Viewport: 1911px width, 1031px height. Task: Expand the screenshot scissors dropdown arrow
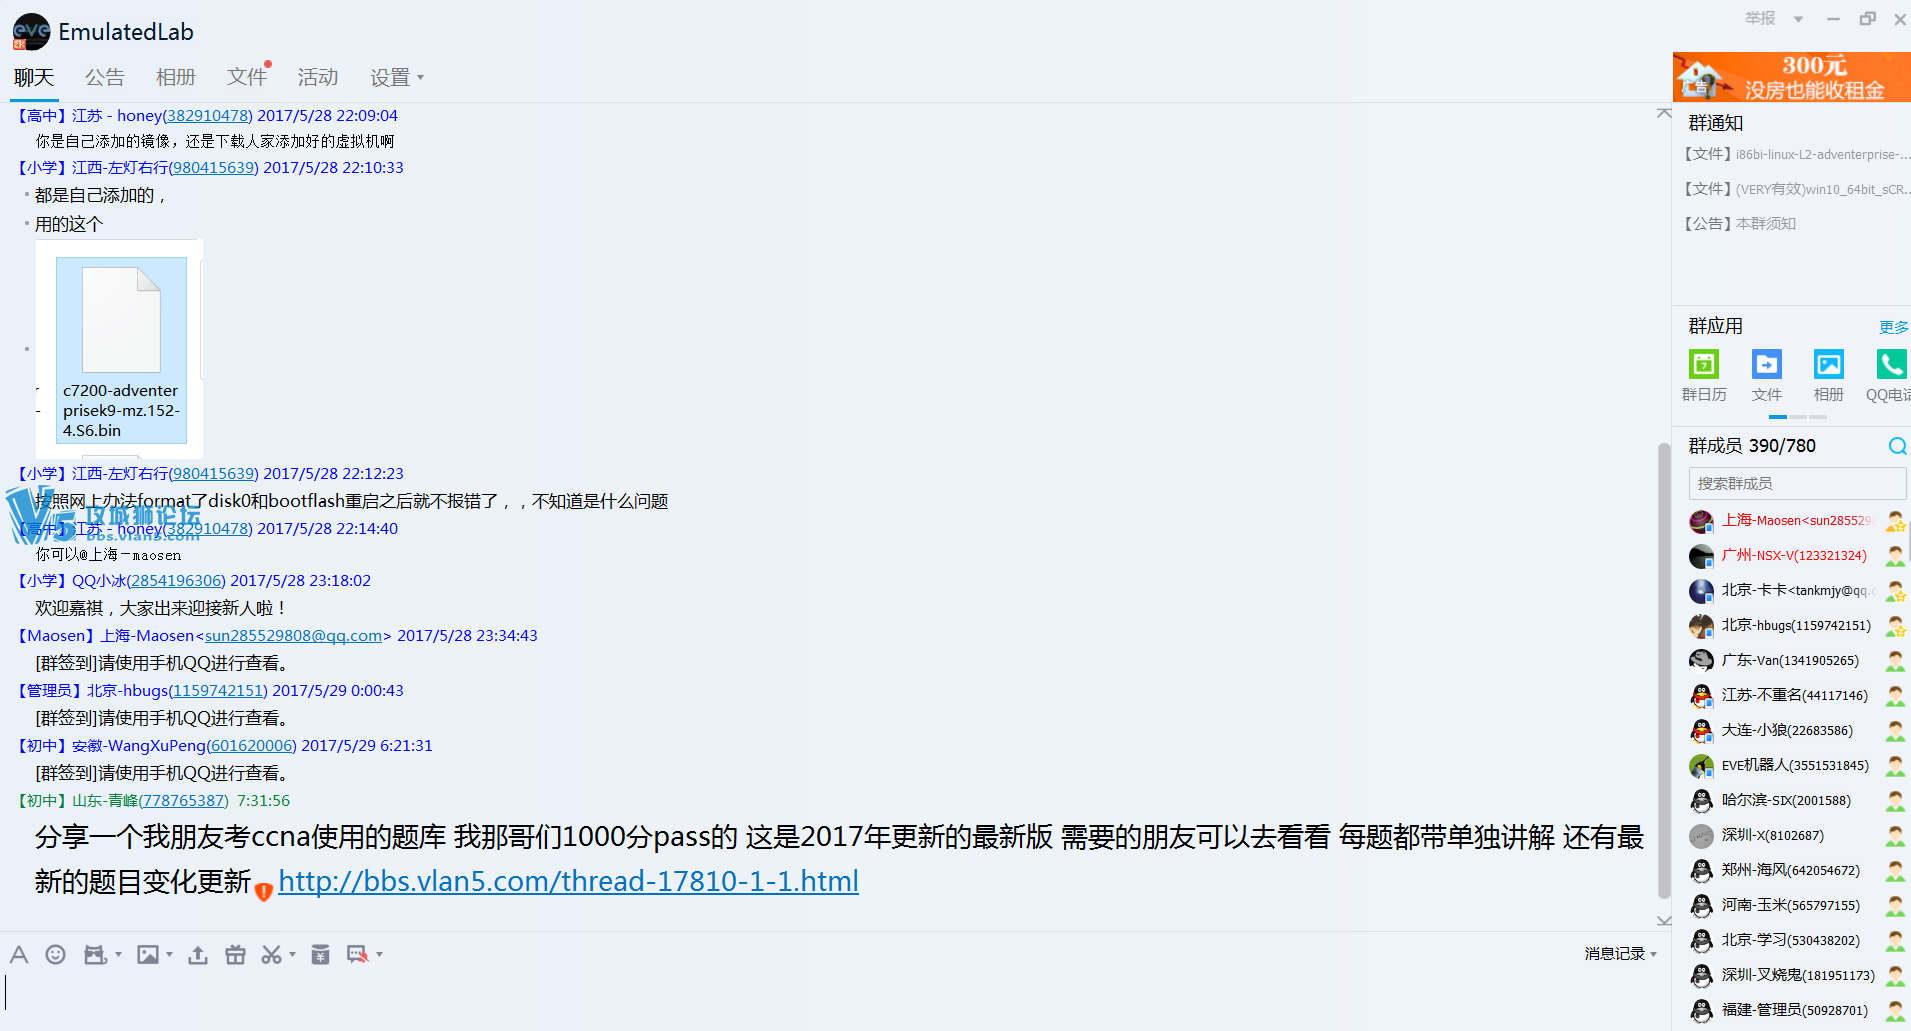coord(292,955)
